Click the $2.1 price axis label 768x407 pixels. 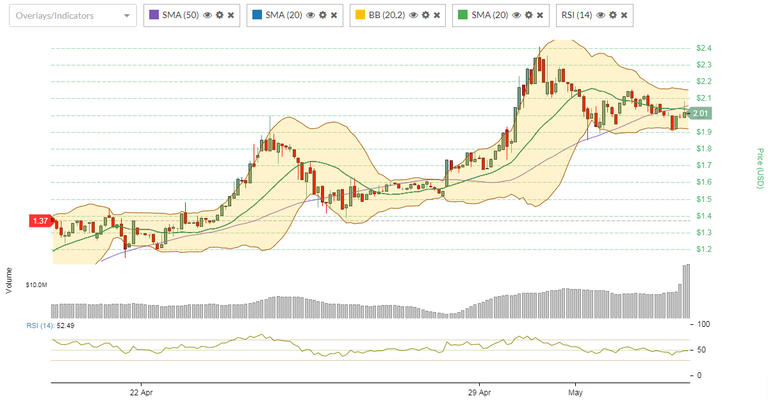point(704,98)
